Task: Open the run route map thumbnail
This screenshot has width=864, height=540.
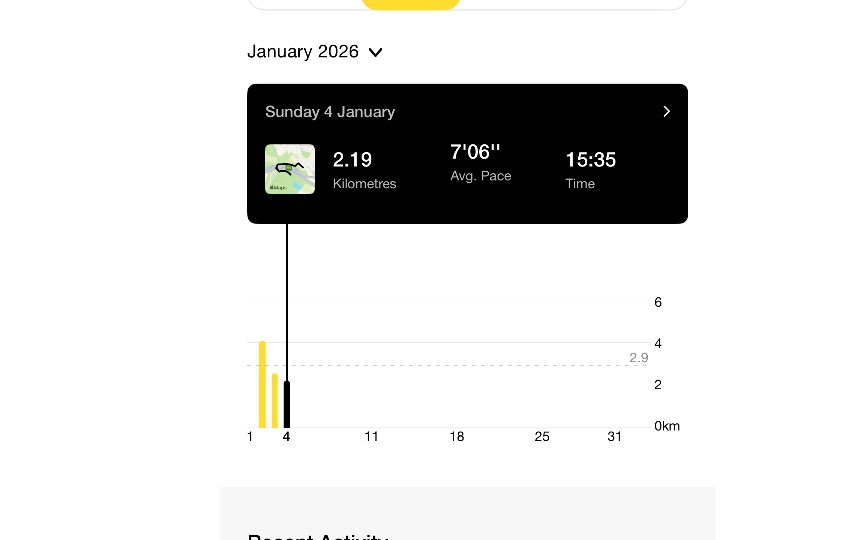Action: click(290, 169)
